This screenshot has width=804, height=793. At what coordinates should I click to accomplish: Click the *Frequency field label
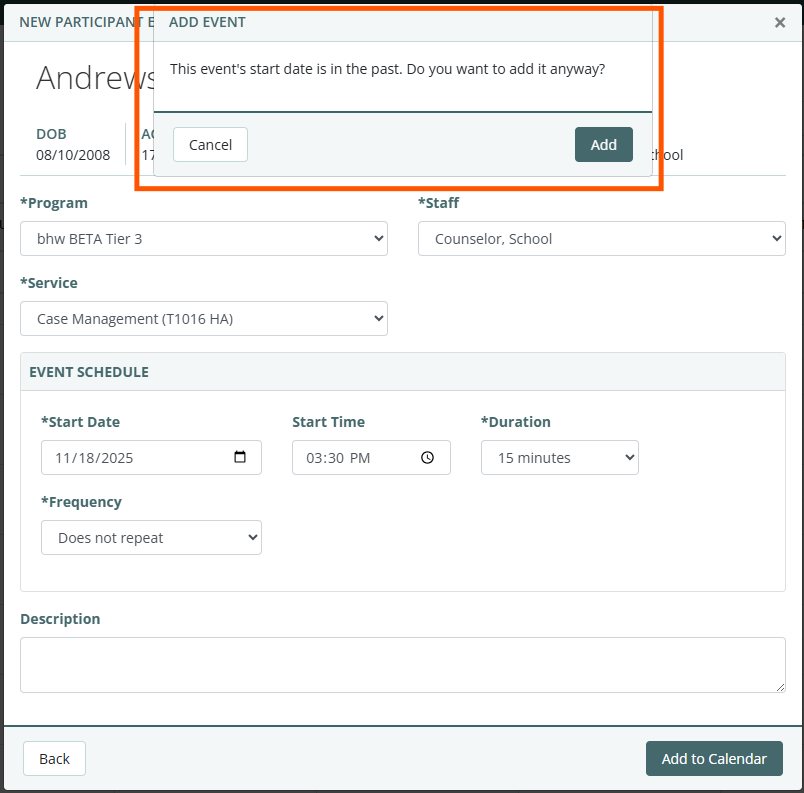tap(82, 502)
